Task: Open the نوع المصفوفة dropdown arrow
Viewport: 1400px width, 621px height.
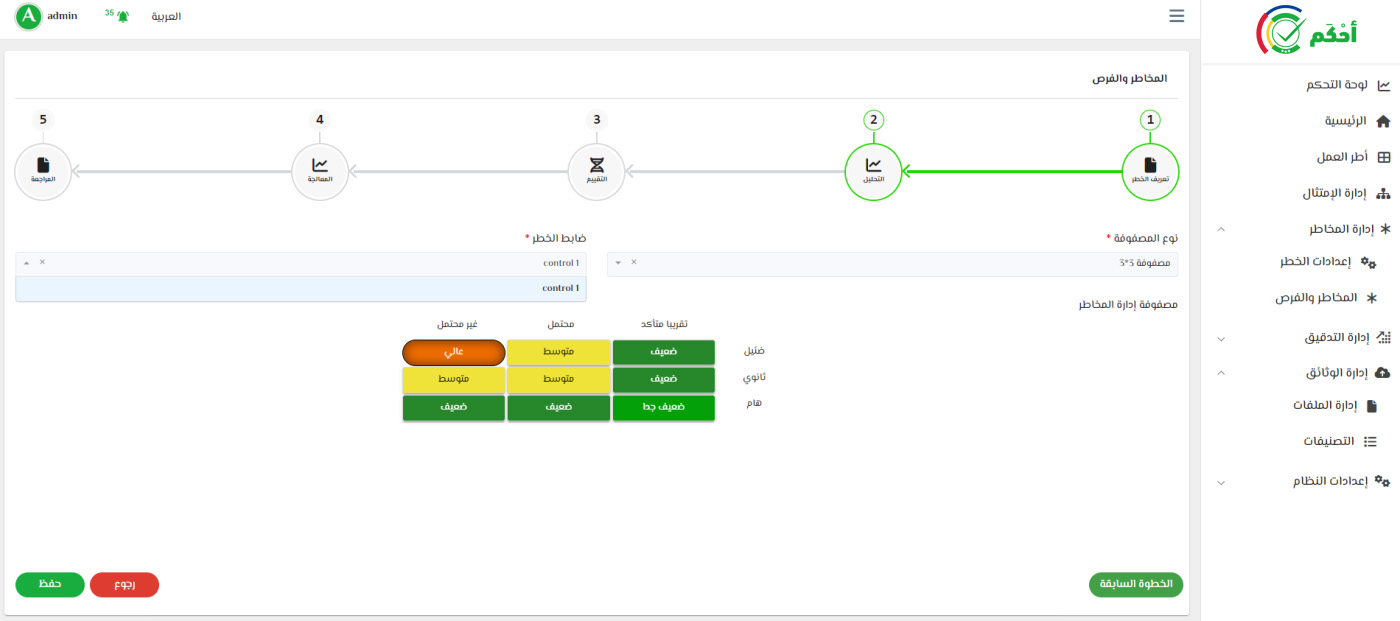Action: click(x=618, y=263)
